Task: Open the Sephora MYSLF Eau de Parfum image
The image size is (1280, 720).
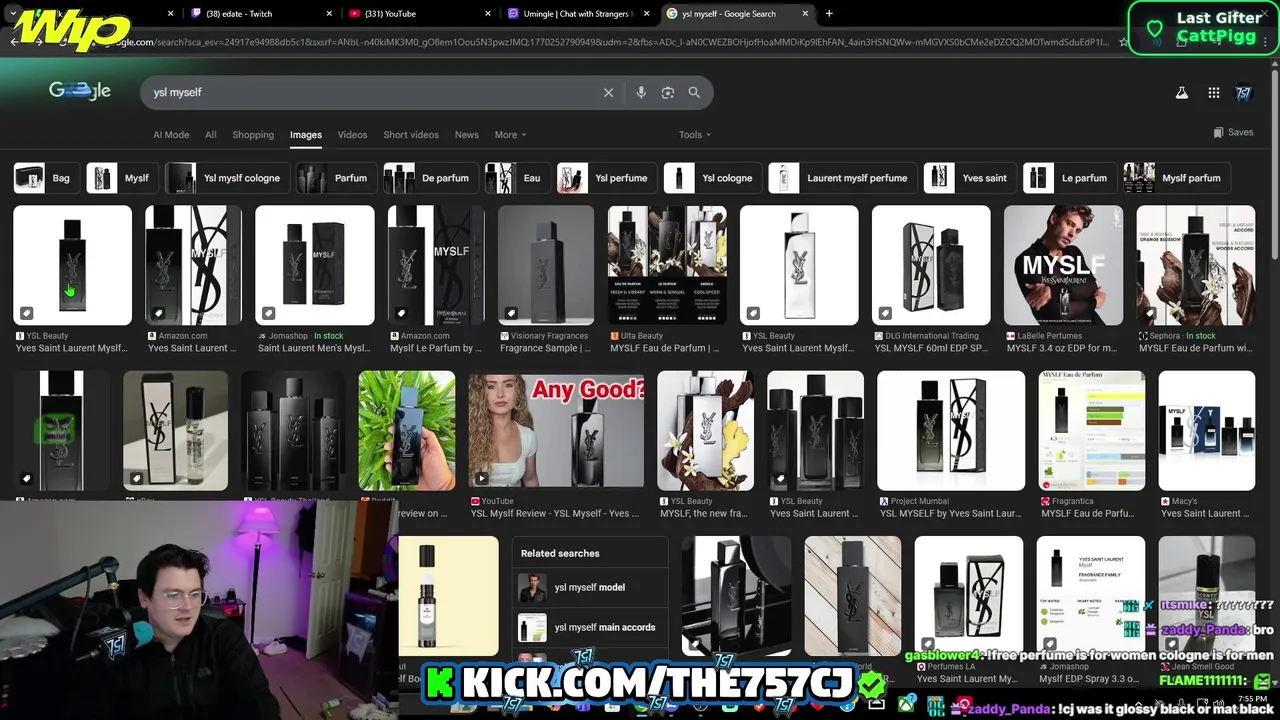Action: [x=1195, y=265]
